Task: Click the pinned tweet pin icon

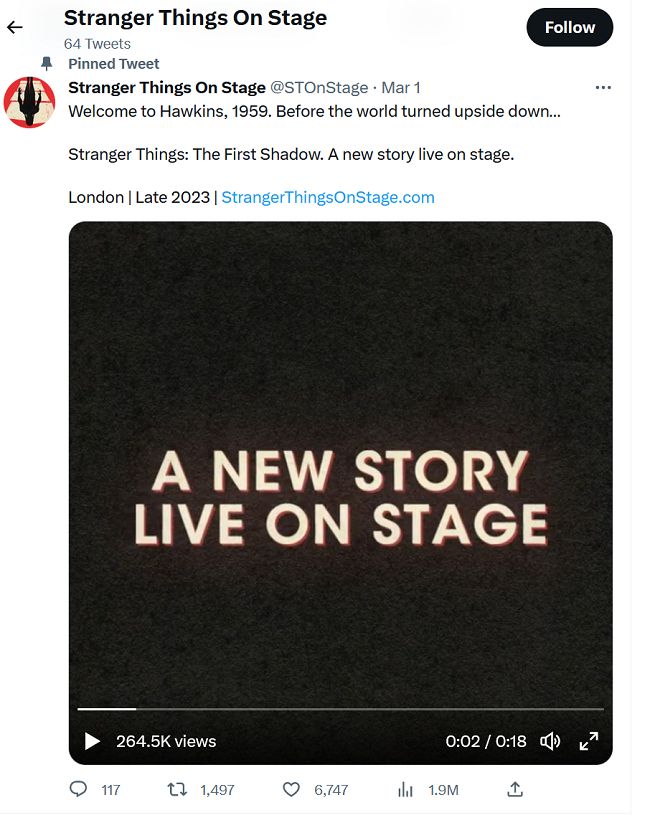Action: [46, 63]
